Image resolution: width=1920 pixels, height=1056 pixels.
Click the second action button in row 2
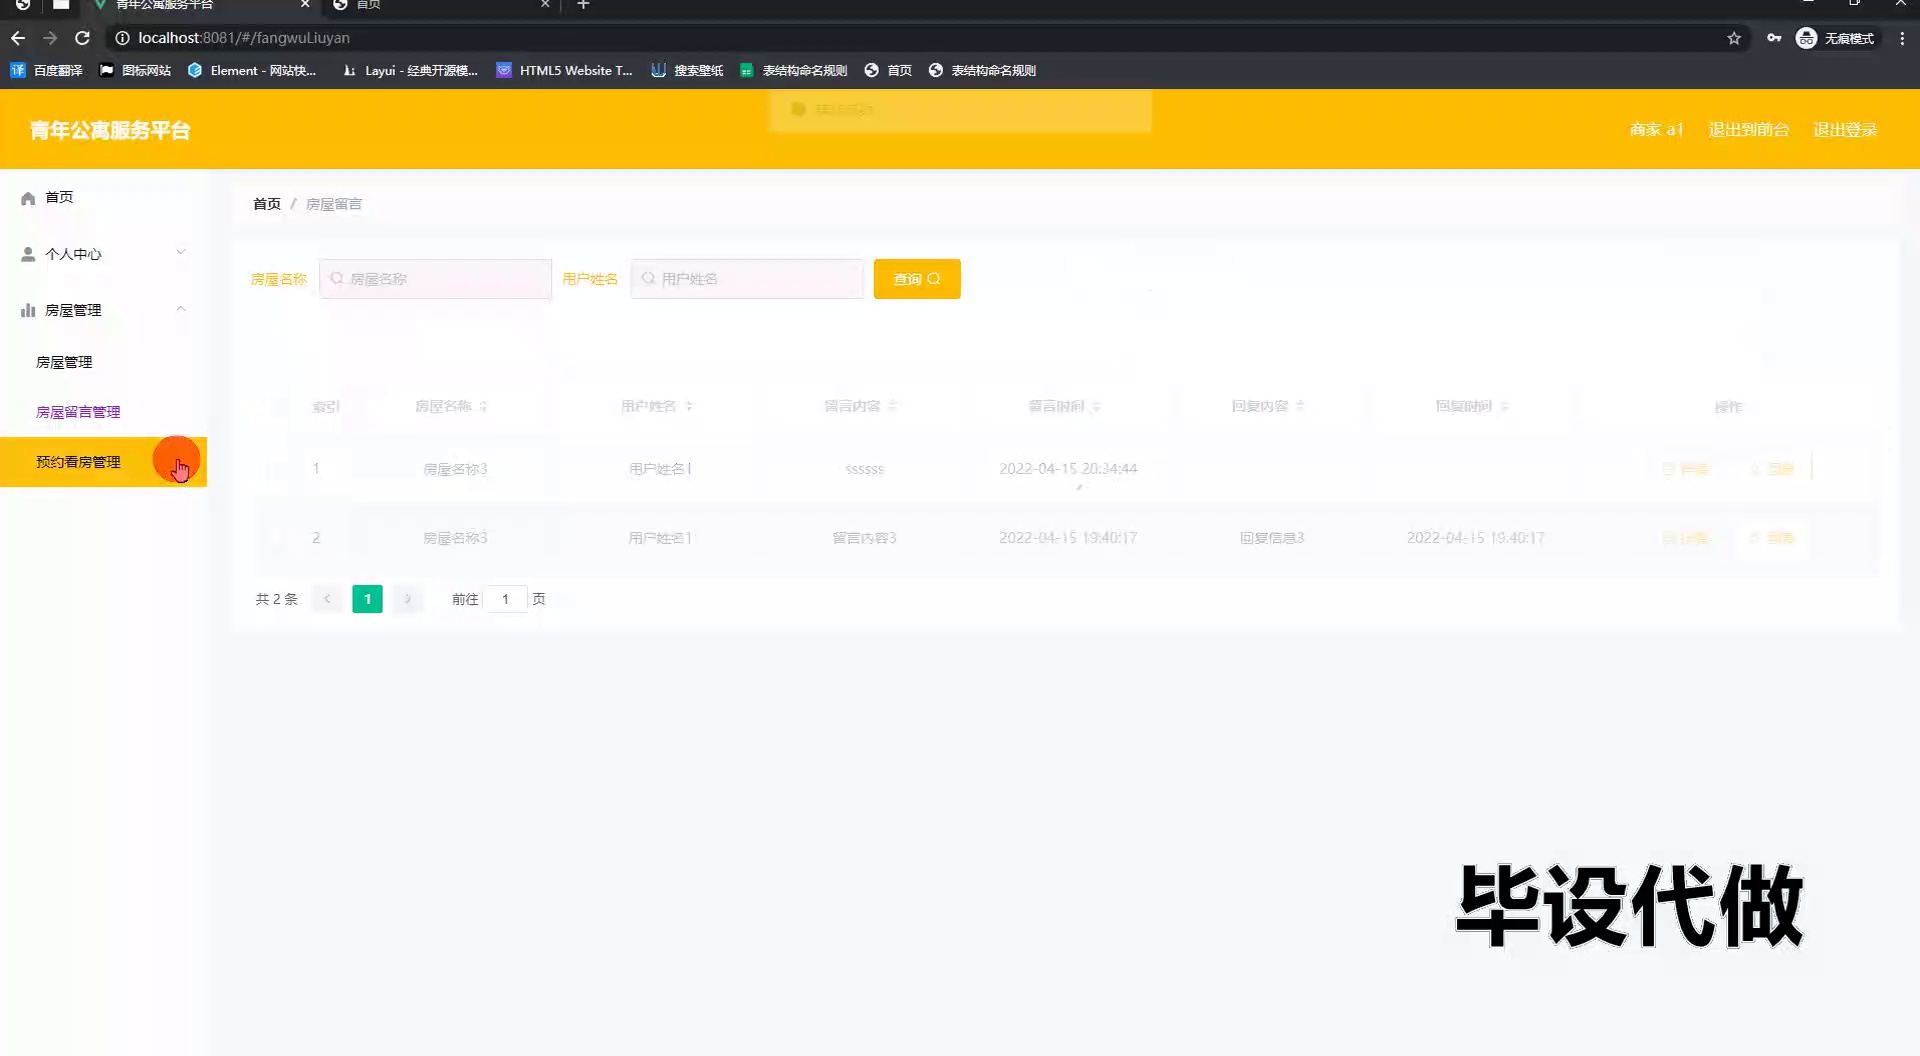[1772, 538]
